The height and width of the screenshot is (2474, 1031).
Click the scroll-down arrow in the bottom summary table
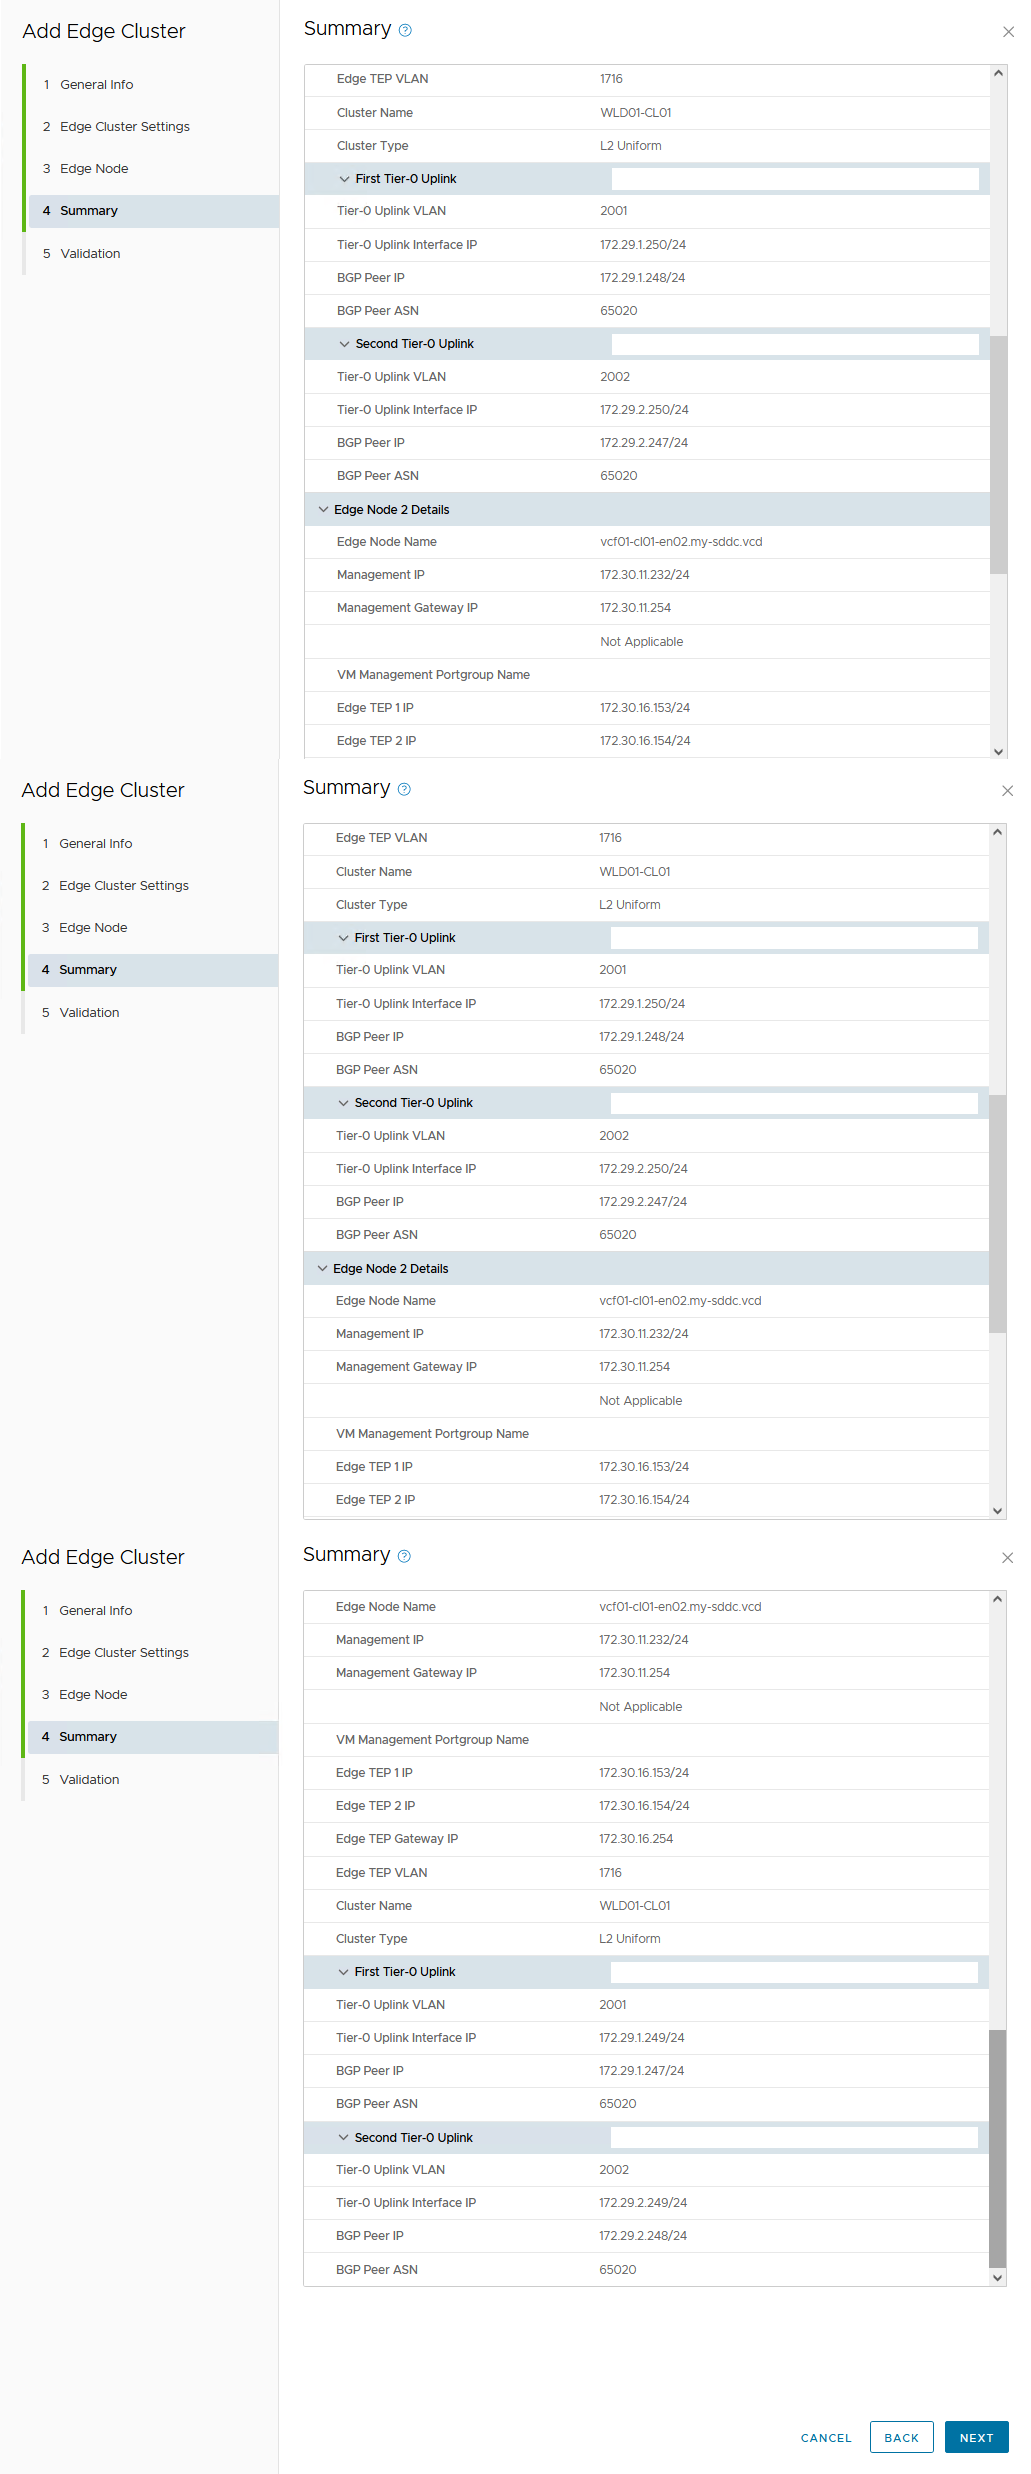tap(997, 2277)
